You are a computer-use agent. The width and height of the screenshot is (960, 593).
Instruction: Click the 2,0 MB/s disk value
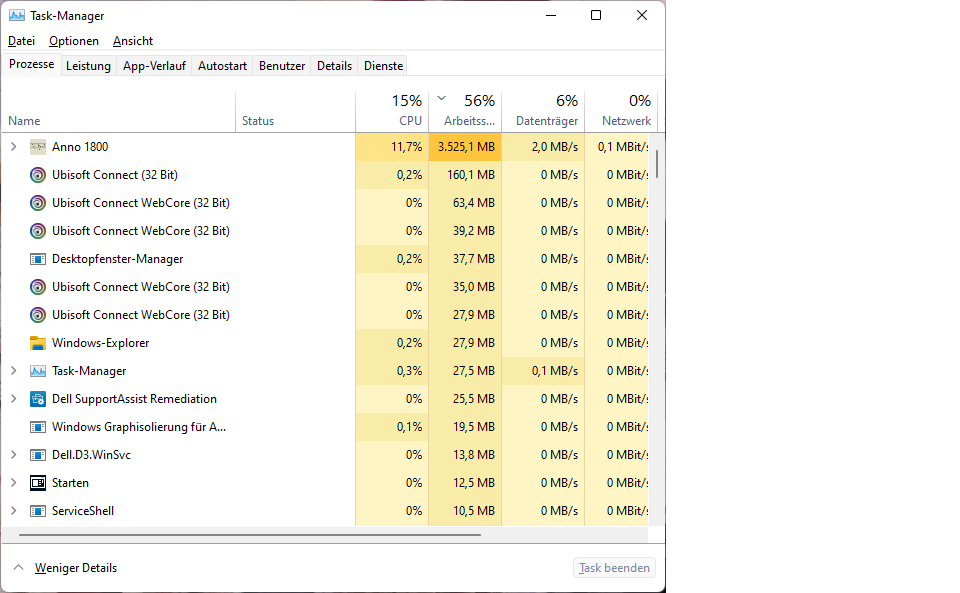tap(555, 147)
